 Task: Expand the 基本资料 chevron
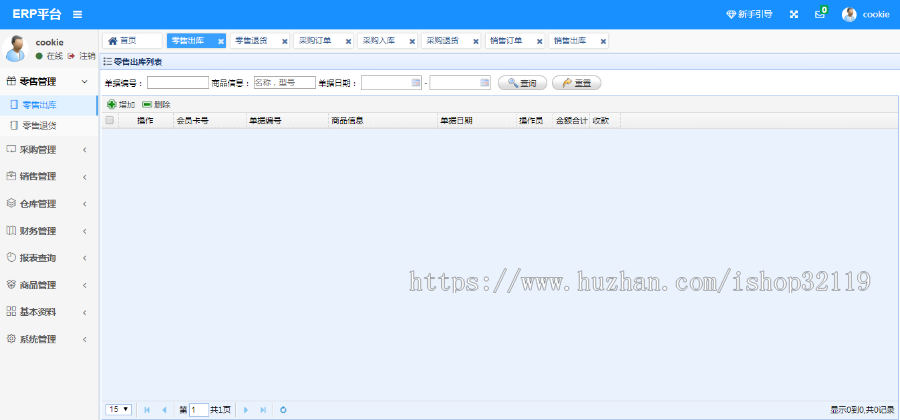point(84,312)
